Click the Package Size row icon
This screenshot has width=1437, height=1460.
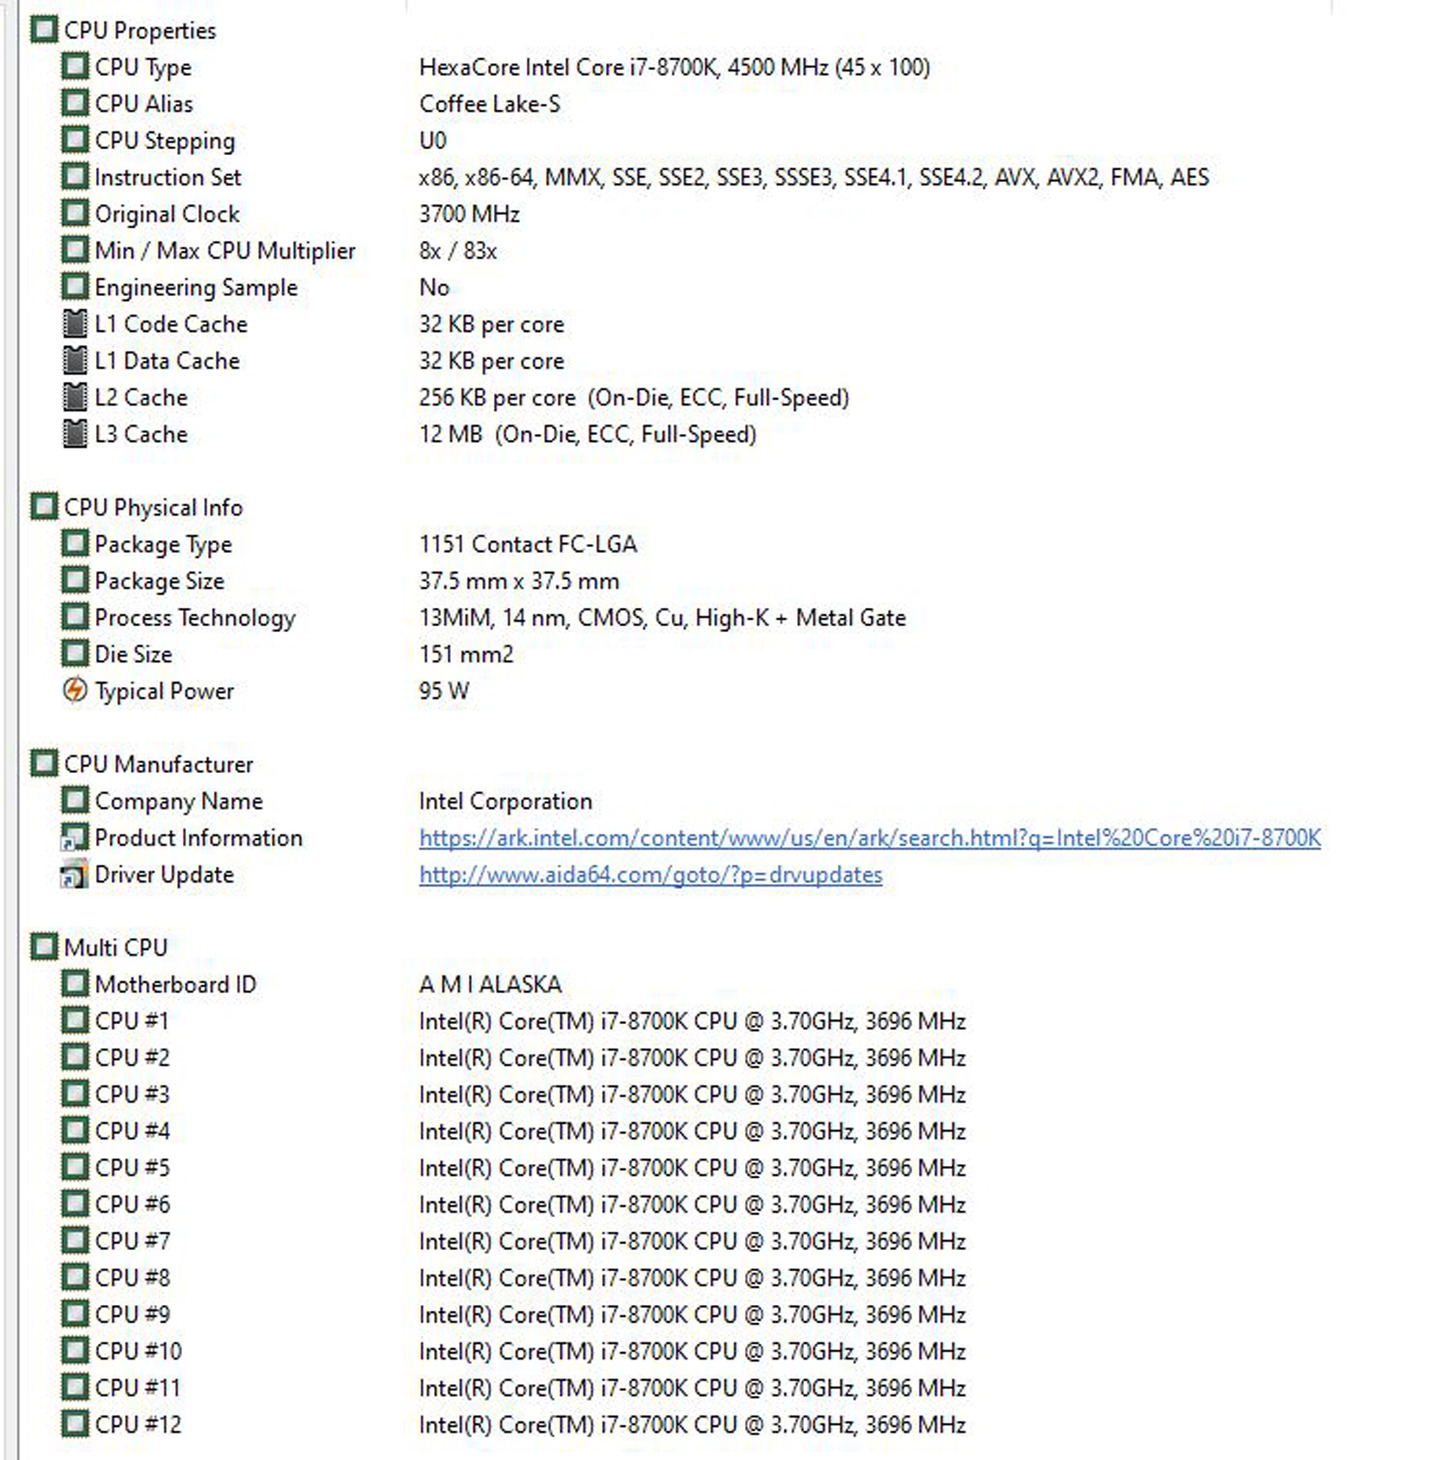75,580
